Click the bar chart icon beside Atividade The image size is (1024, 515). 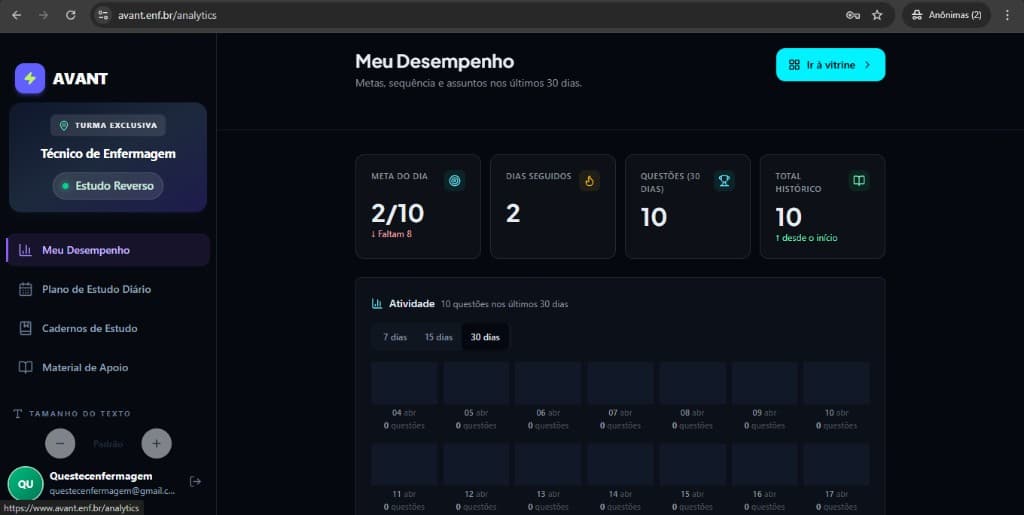click(377, 304)
